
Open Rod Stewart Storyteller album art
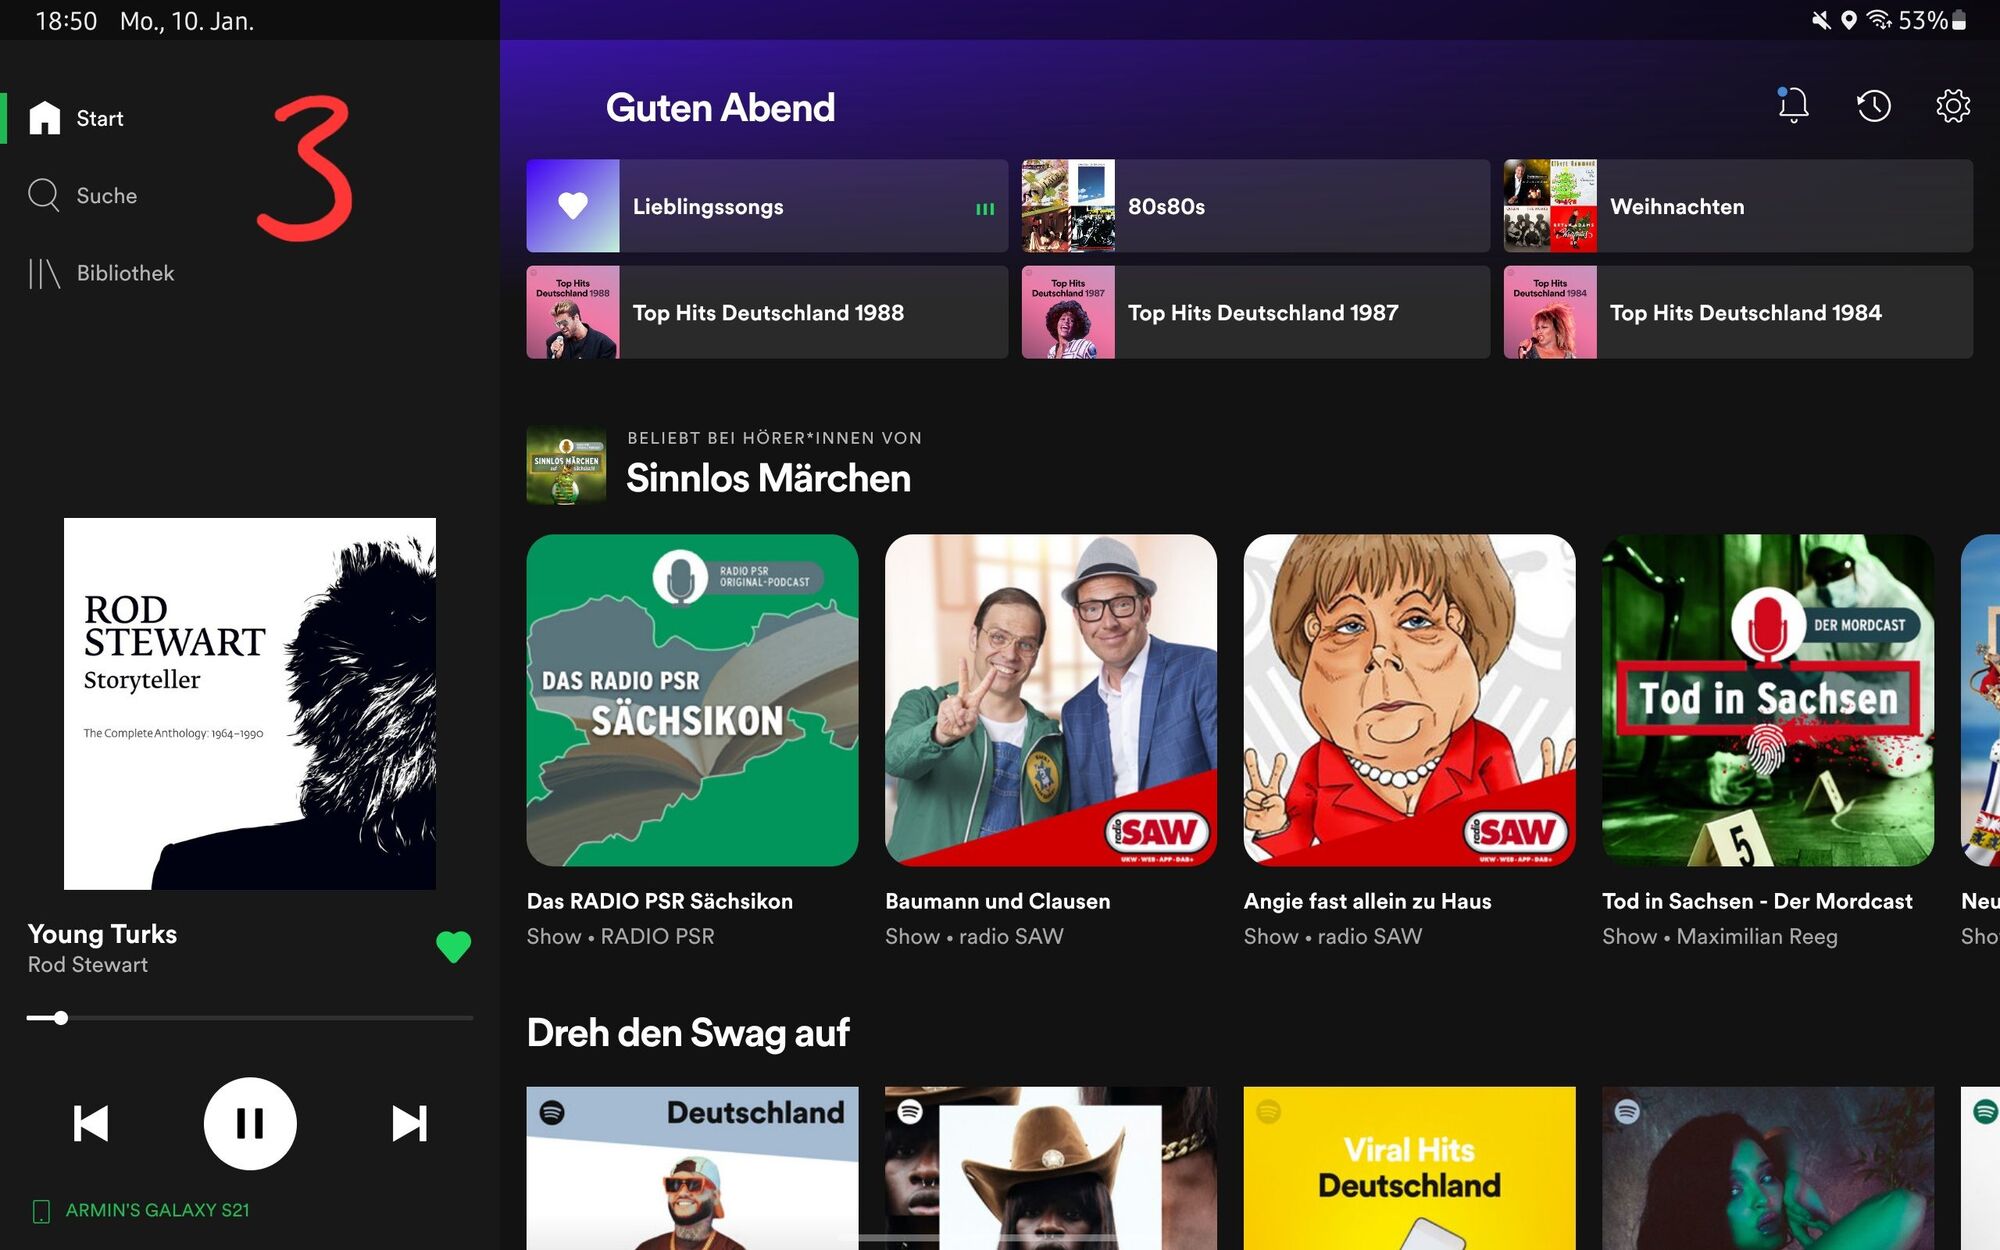pos(250,704)
